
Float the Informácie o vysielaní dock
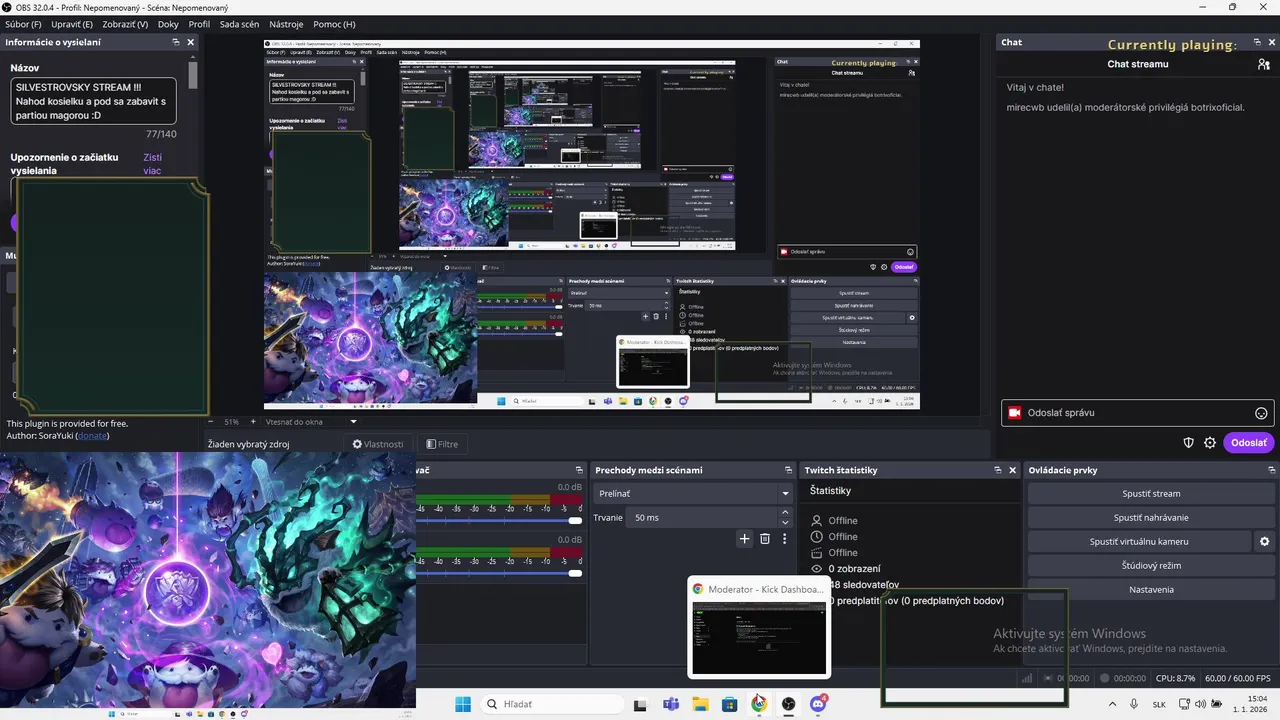point(176,42)
